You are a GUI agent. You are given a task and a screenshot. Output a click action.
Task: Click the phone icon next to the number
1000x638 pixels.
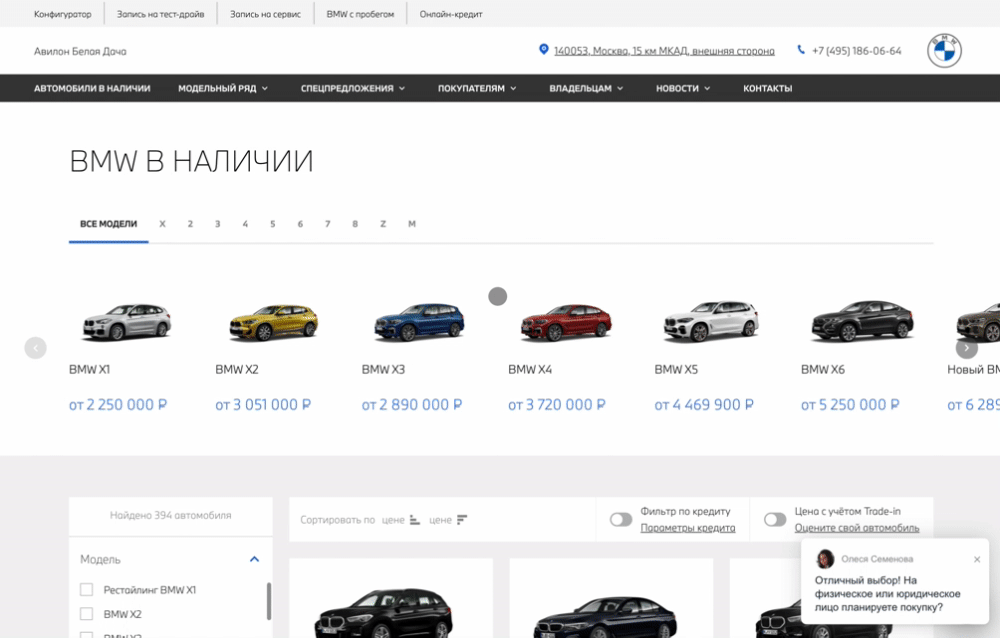click(801, 50)
